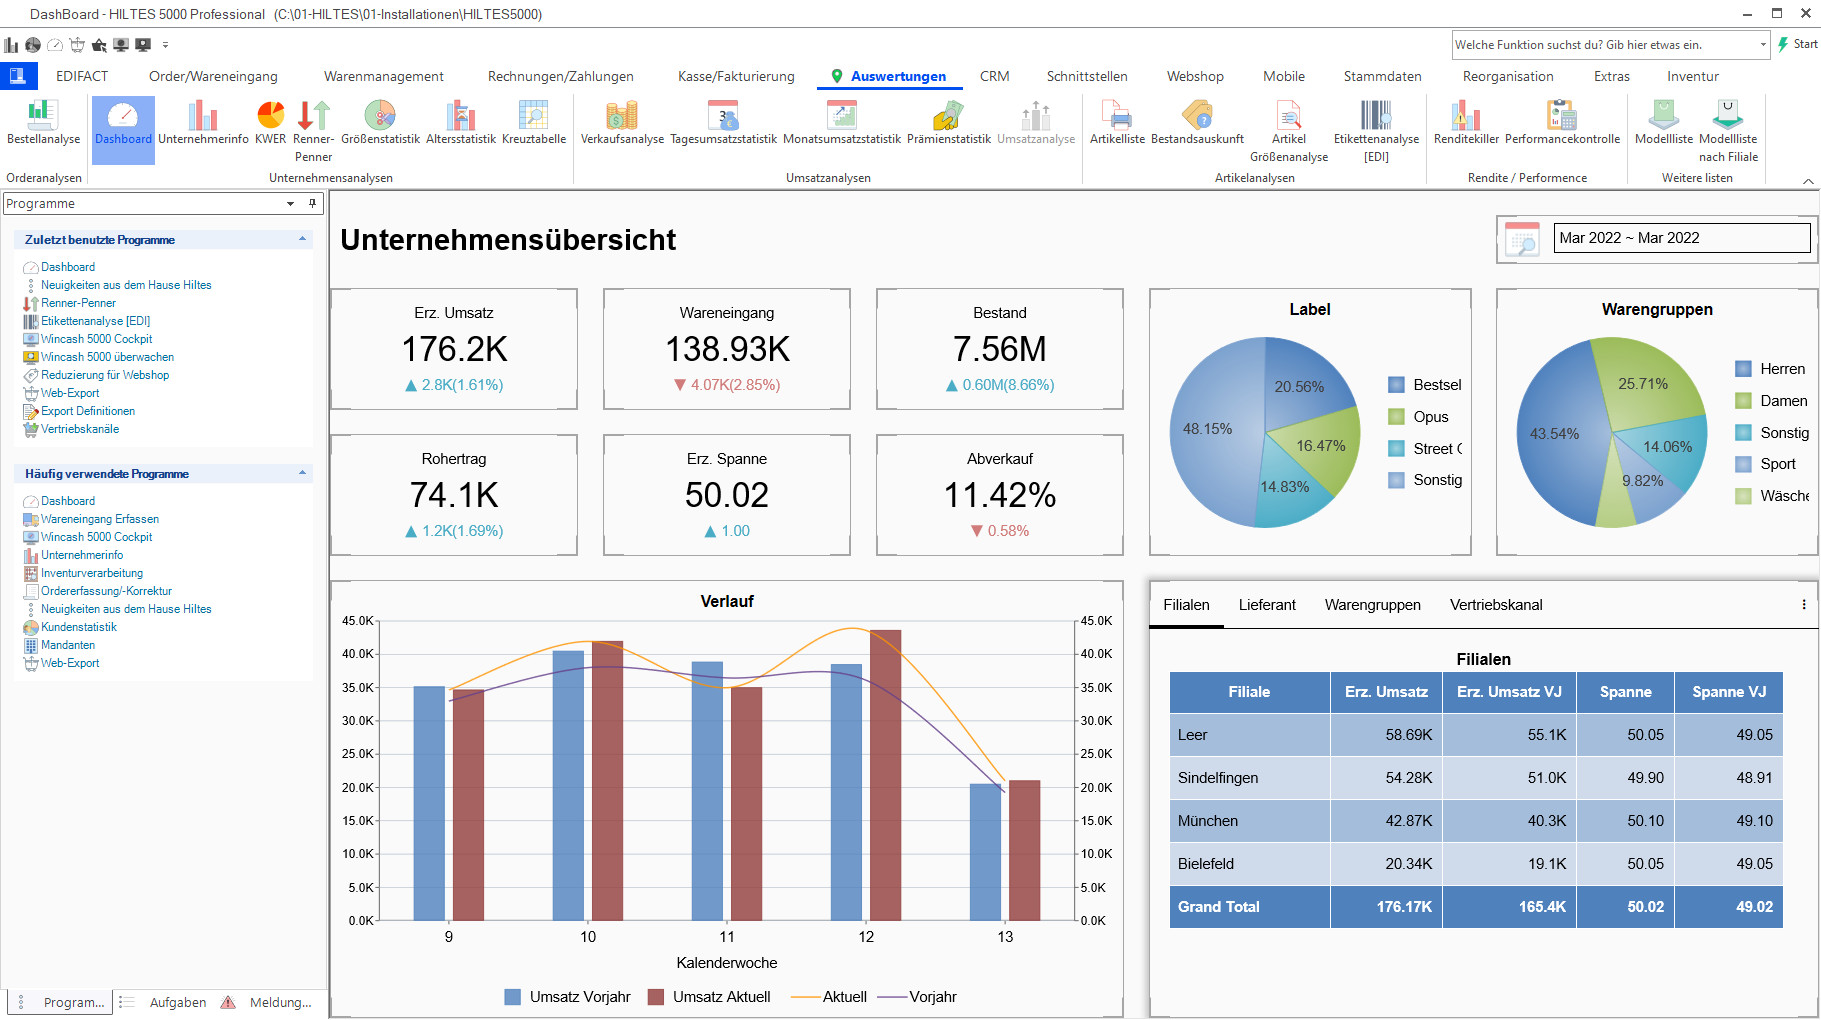Collapse the Zuletzt benutzte Programme section
This screenshot has width=1821, height=1020.
[x=302, y=239]
